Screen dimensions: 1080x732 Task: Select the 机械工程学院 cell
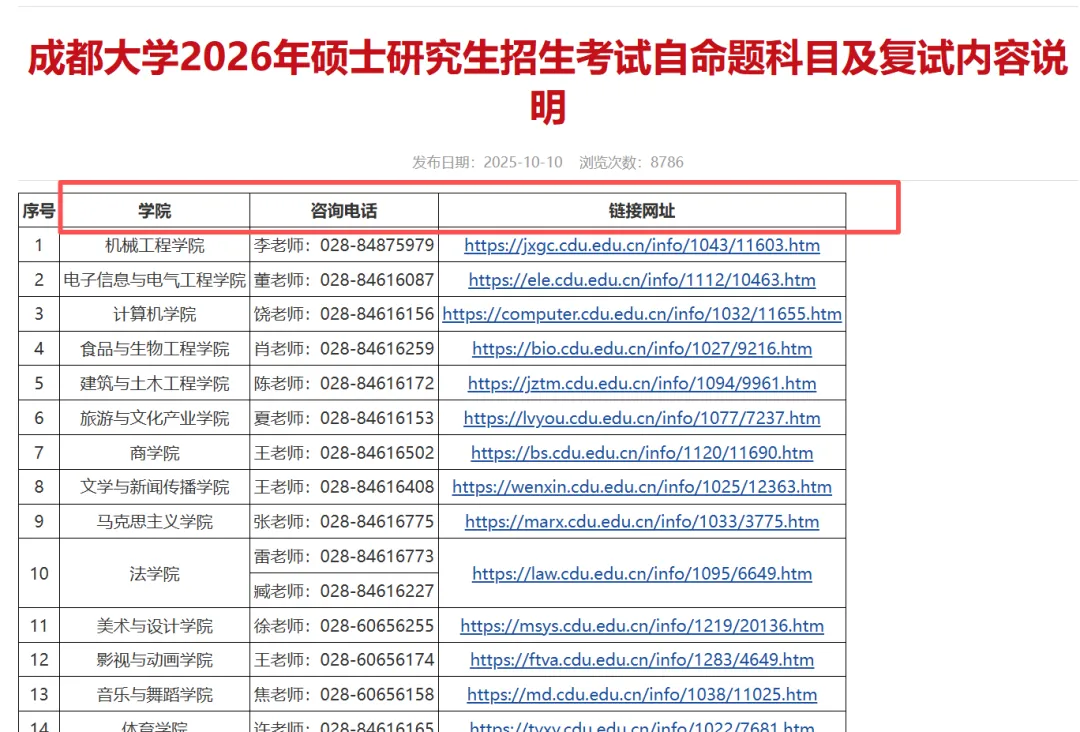click(x=154, y=245)
